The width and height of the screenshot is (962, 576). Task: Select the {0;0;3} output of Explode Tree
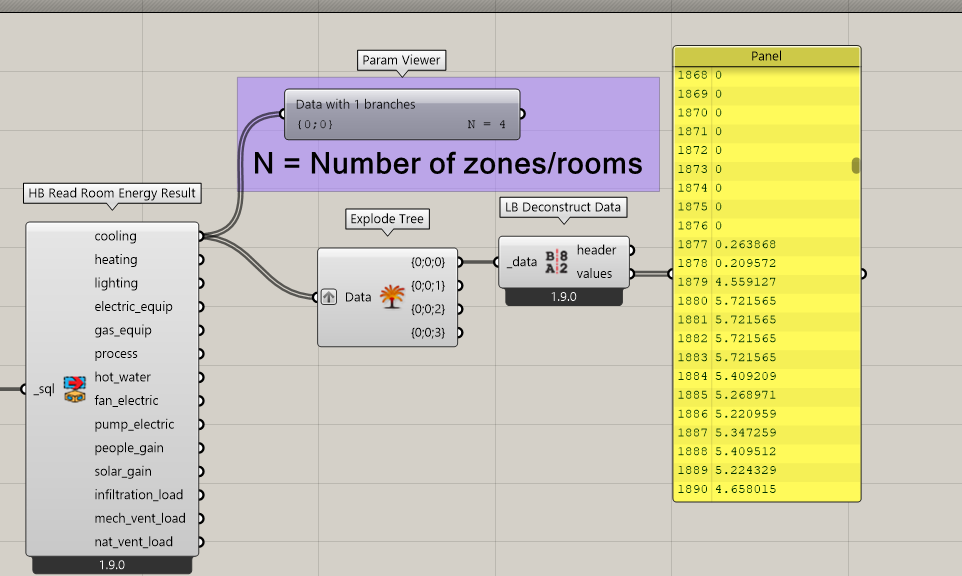[428, 332]
